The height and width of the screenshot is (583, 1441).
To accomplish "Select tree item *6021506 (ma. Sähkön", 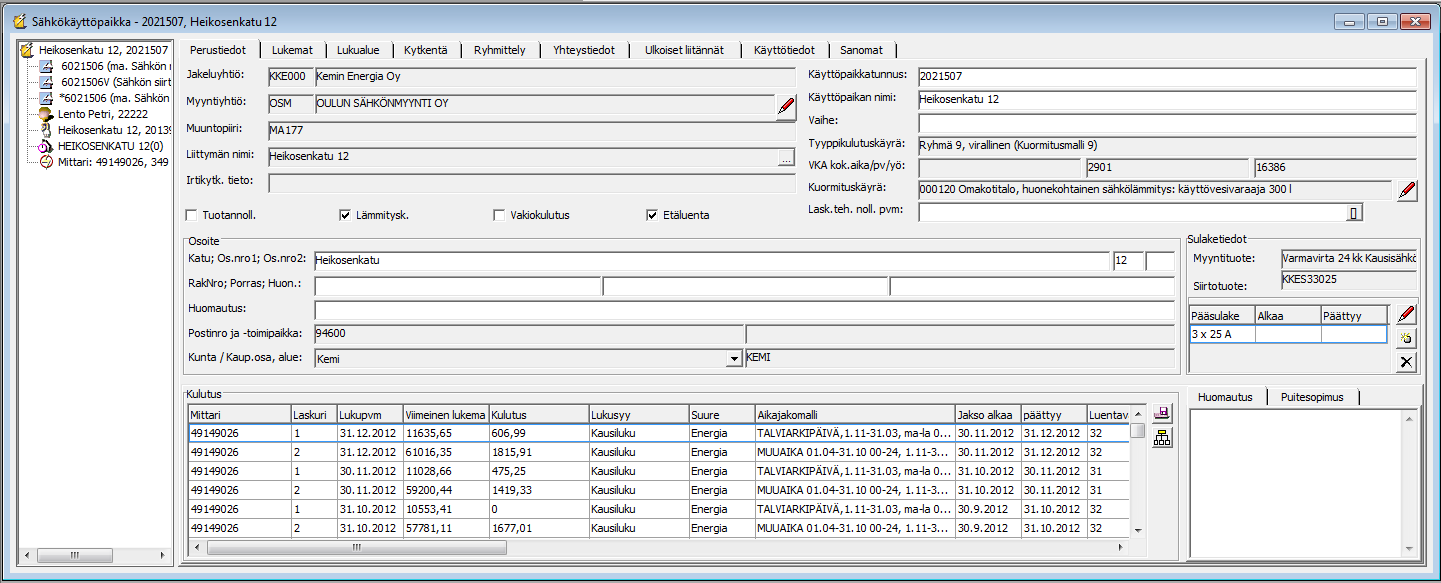I will (x=115, y=98).
